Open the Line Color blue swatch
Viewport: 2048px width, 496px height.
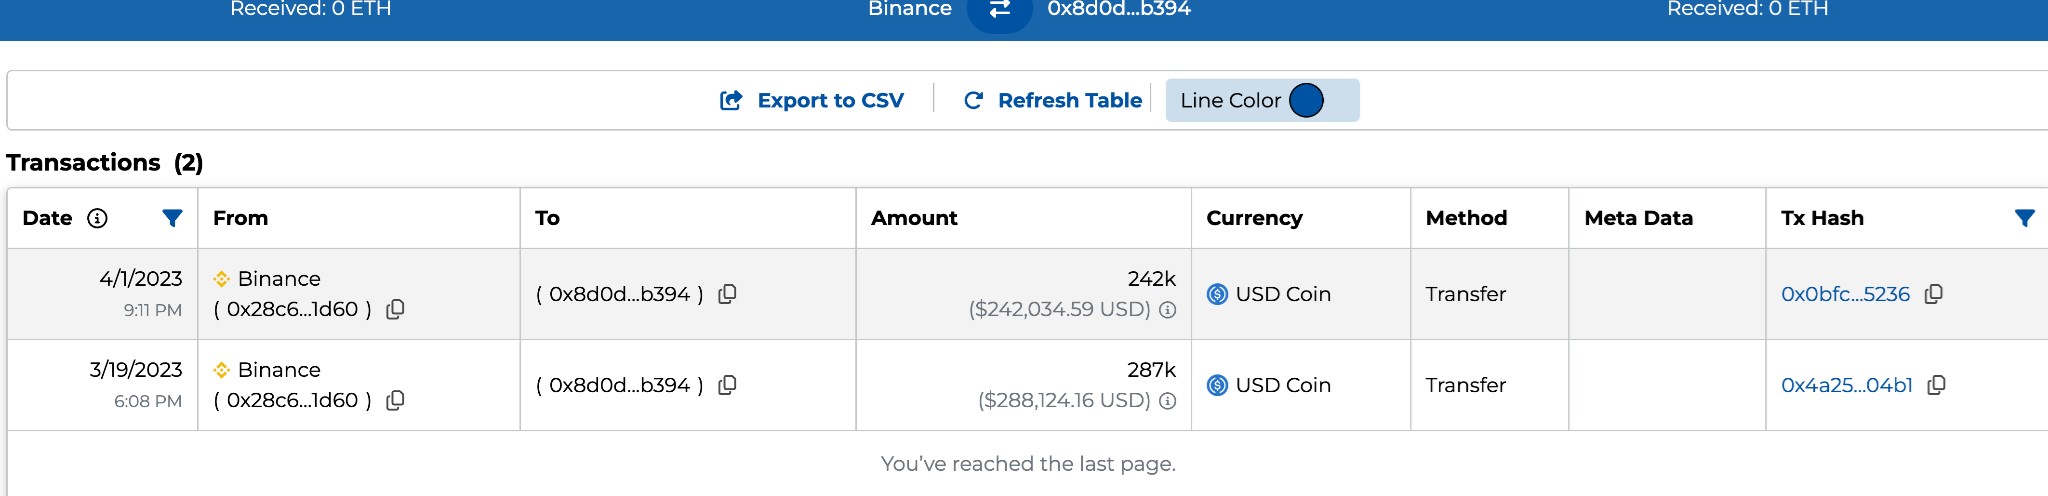1306,100
